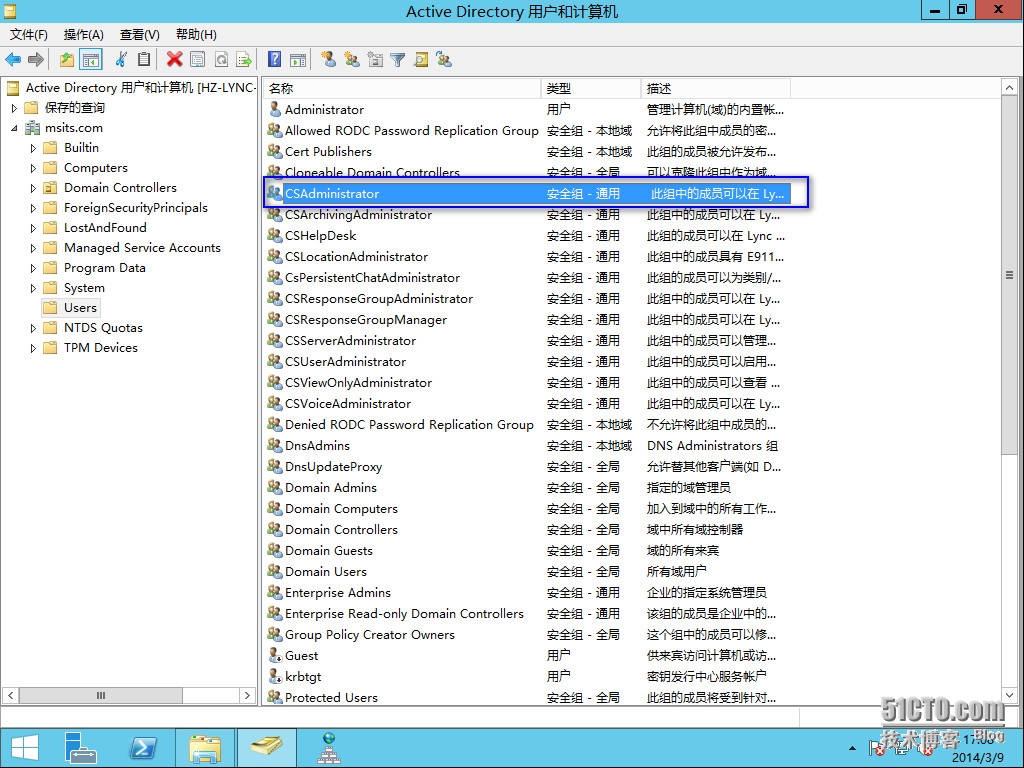Click the Export list icon
This screenshot has height=768, width=1024.
pyautogui.click(x=244, y=60)
